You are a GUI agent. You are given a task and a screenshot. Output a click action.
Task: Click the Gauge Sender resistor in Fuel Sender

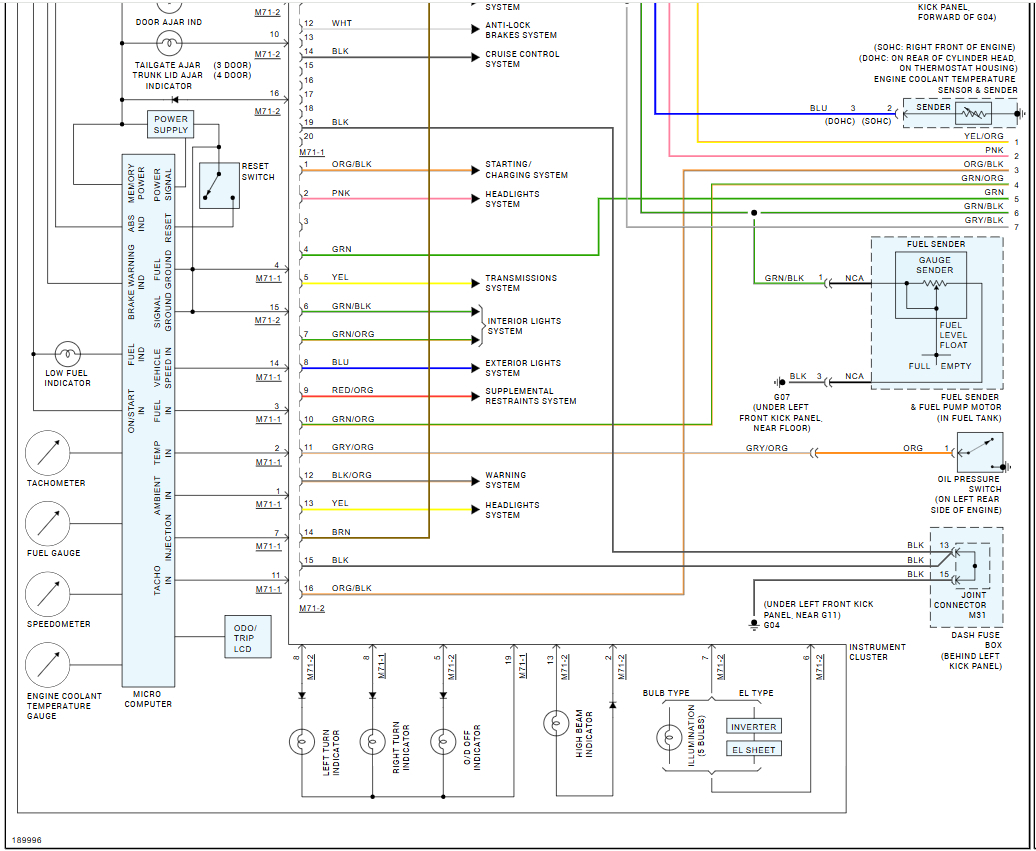935,283
